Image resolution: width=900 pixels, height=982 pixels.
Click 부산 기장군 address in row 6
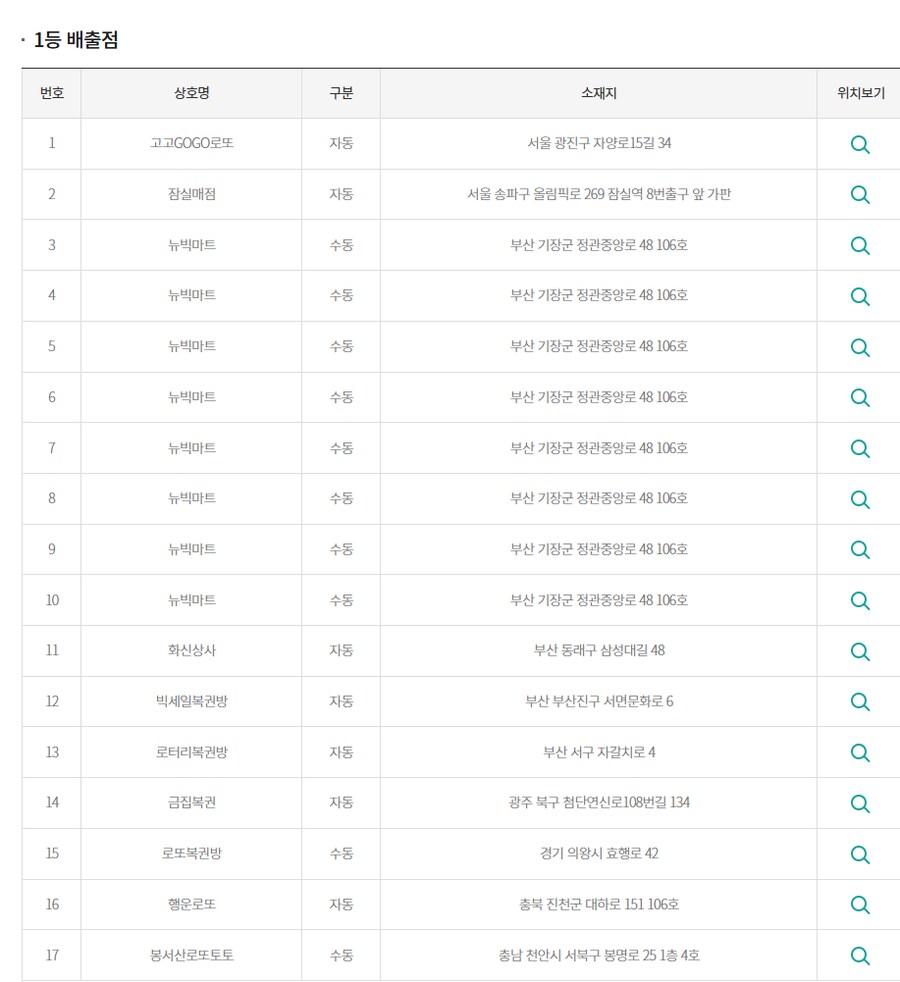click(599, 397)
